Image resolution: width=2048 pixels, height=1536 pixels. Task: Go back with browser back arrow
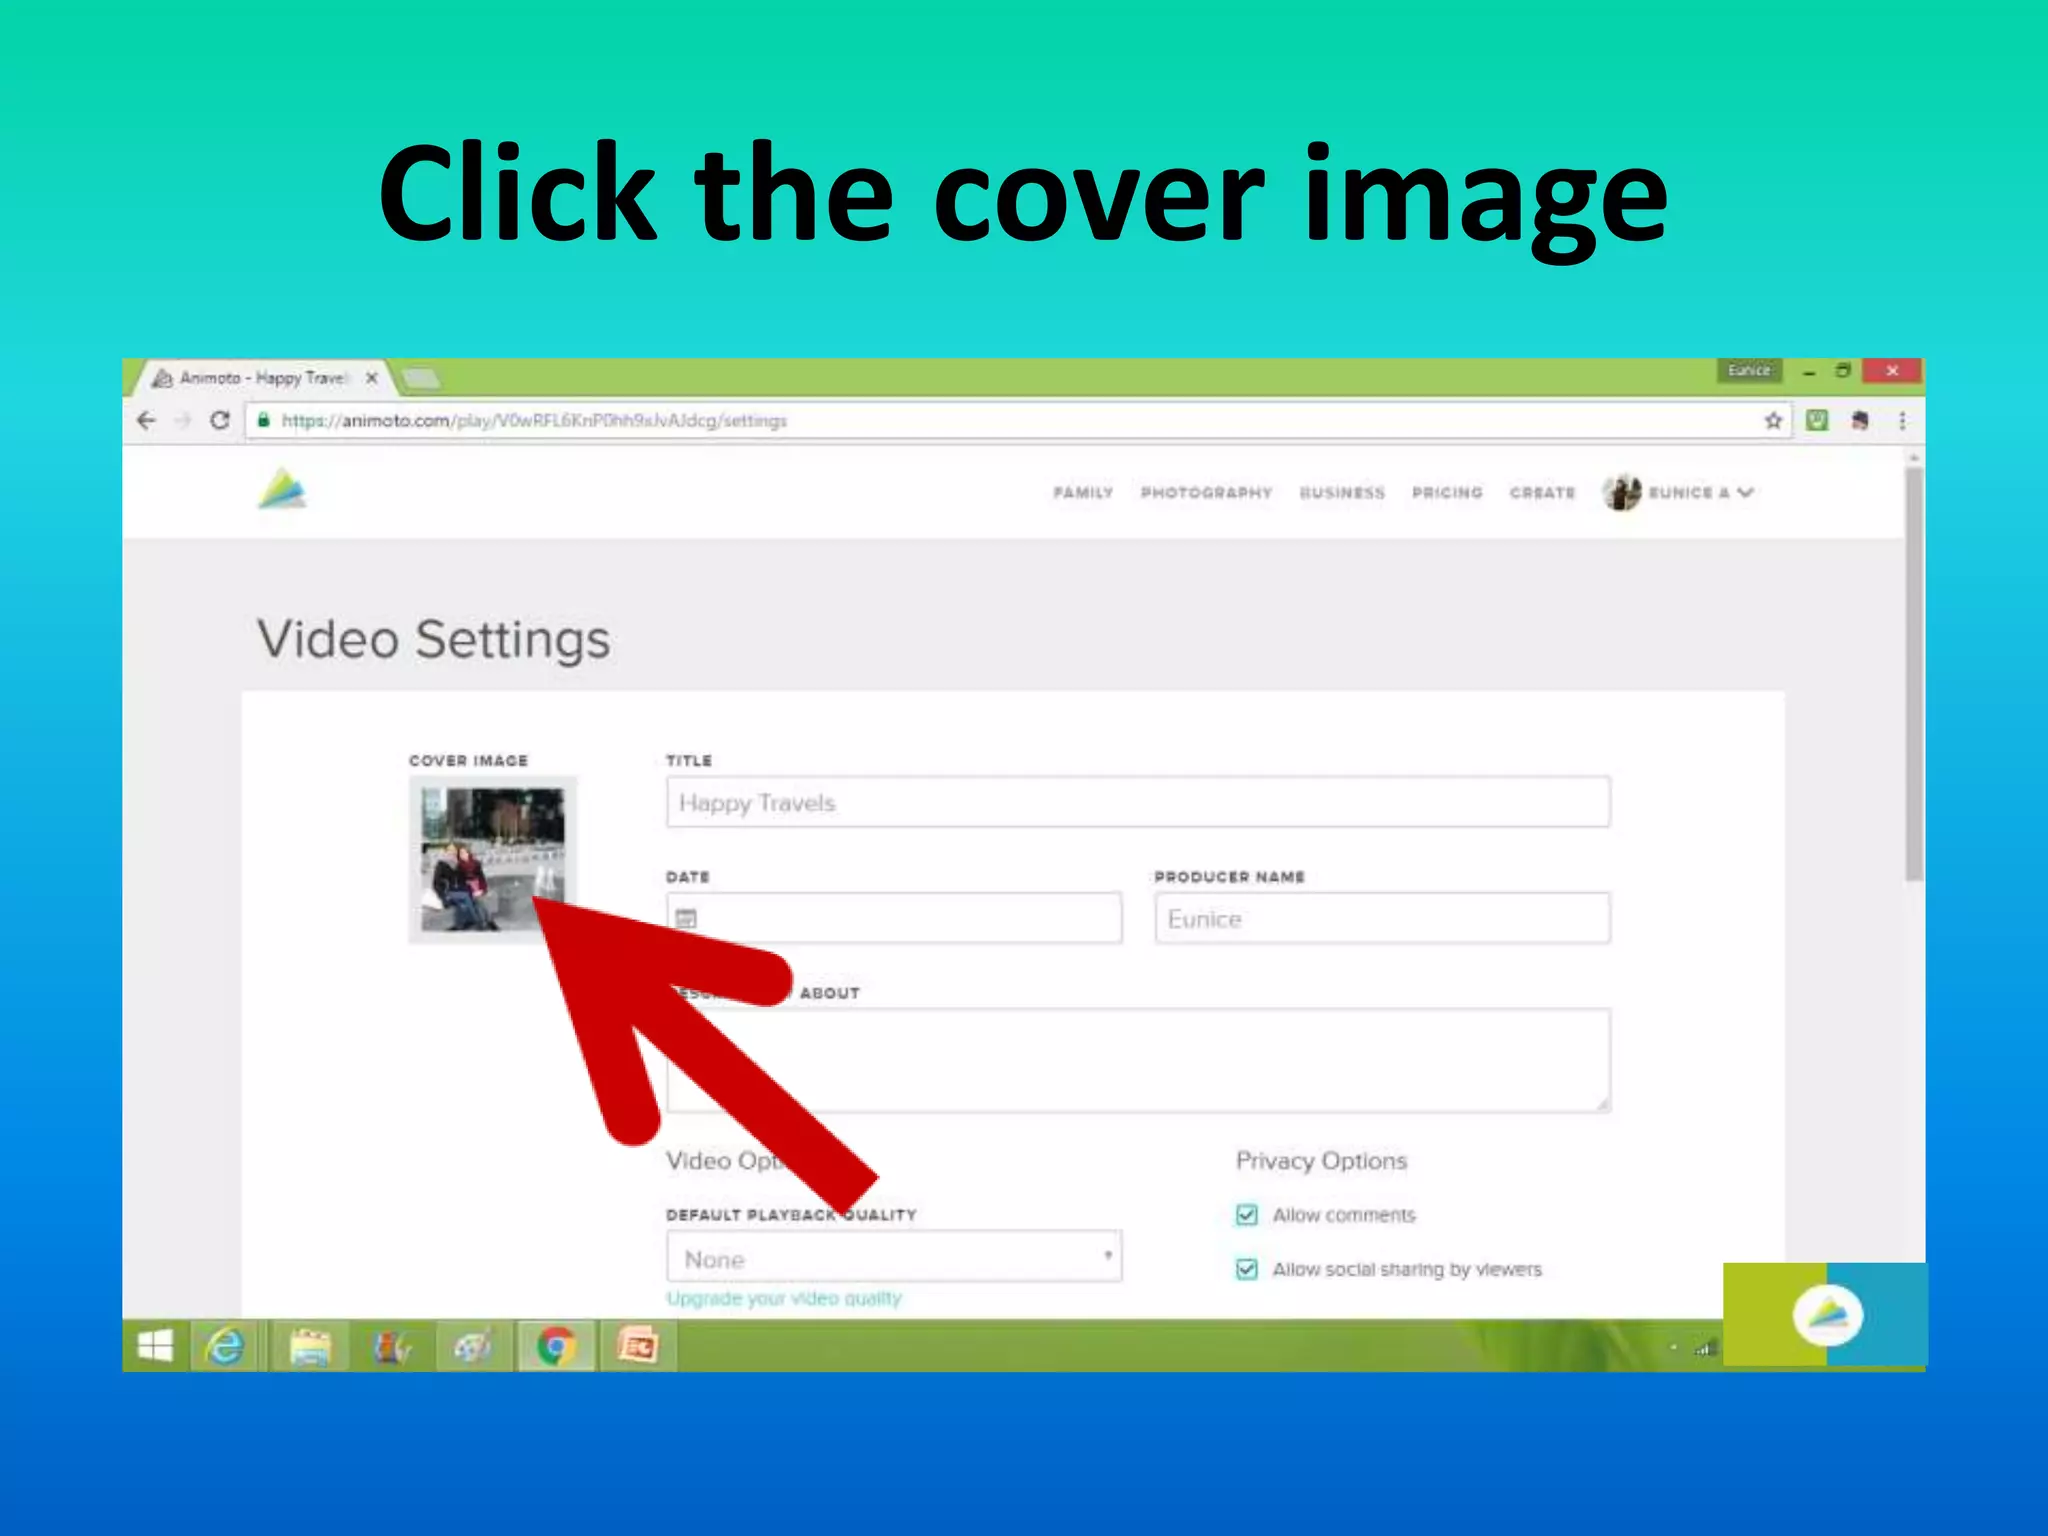[x=147, y=421]
